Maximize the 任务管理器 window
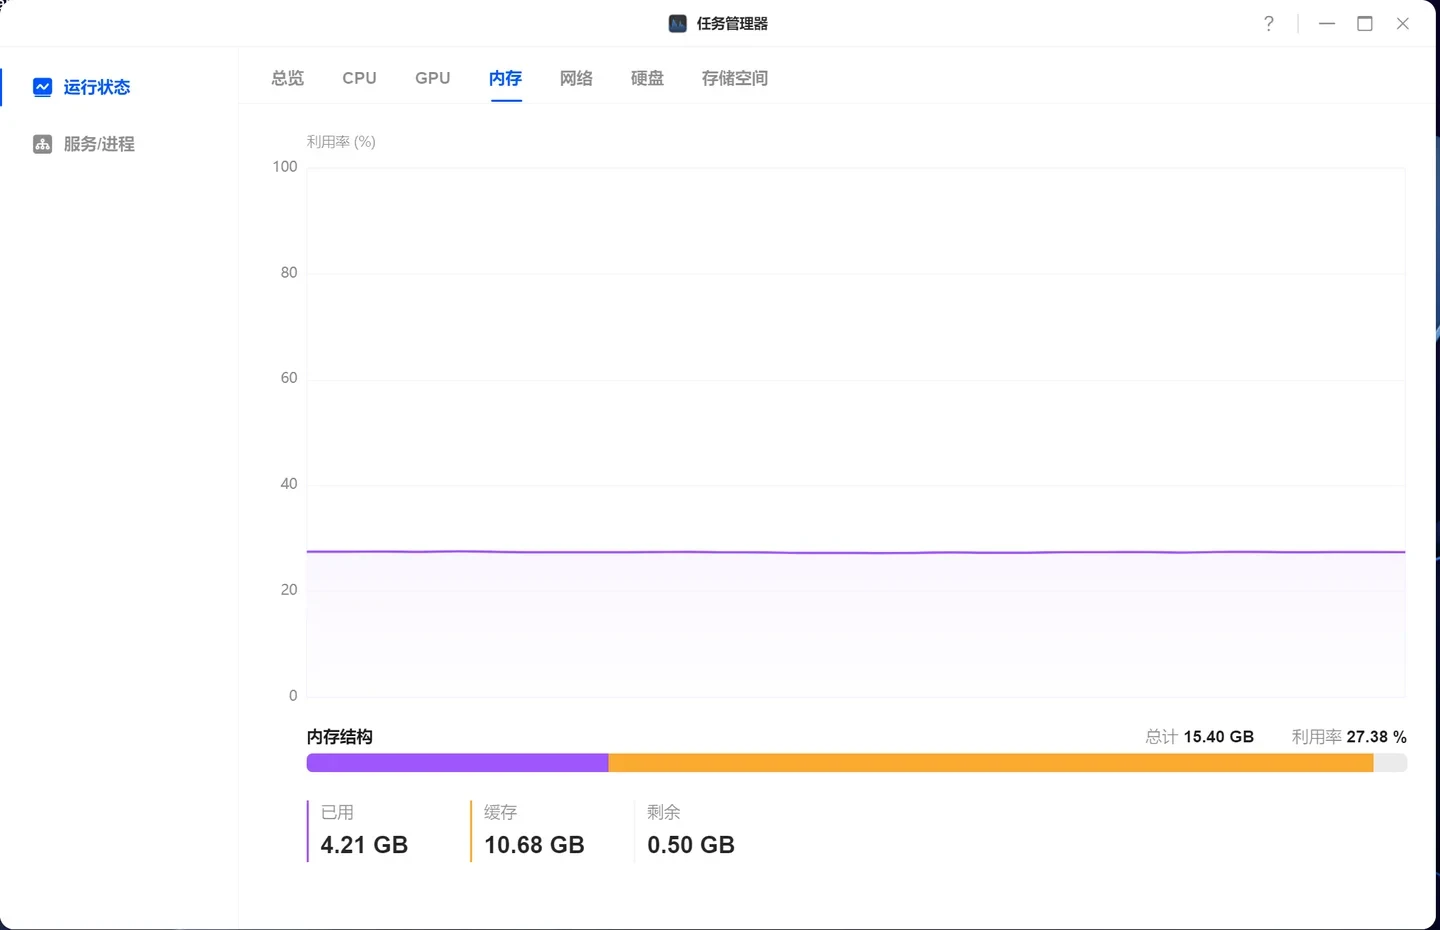This screenshot has width=1440, height=930. point(1365,23)
